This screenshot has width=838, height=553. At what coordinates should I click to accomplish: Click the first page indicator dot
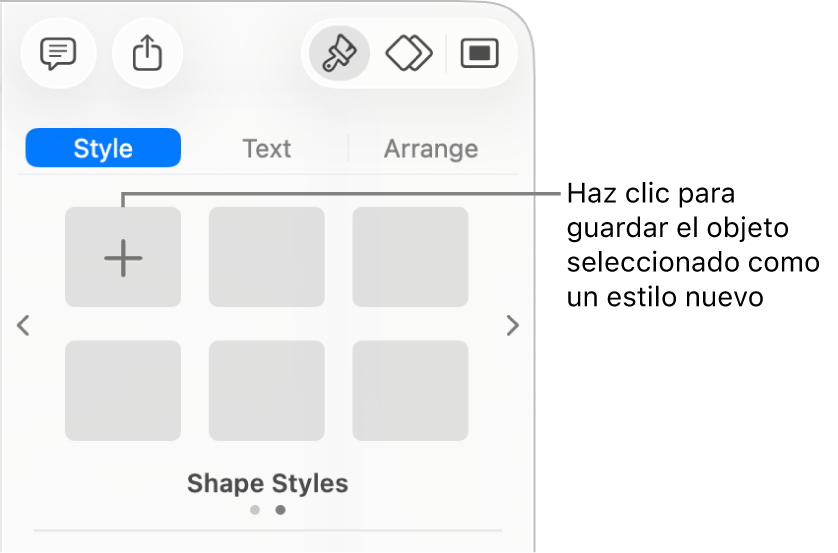[255, 510]
